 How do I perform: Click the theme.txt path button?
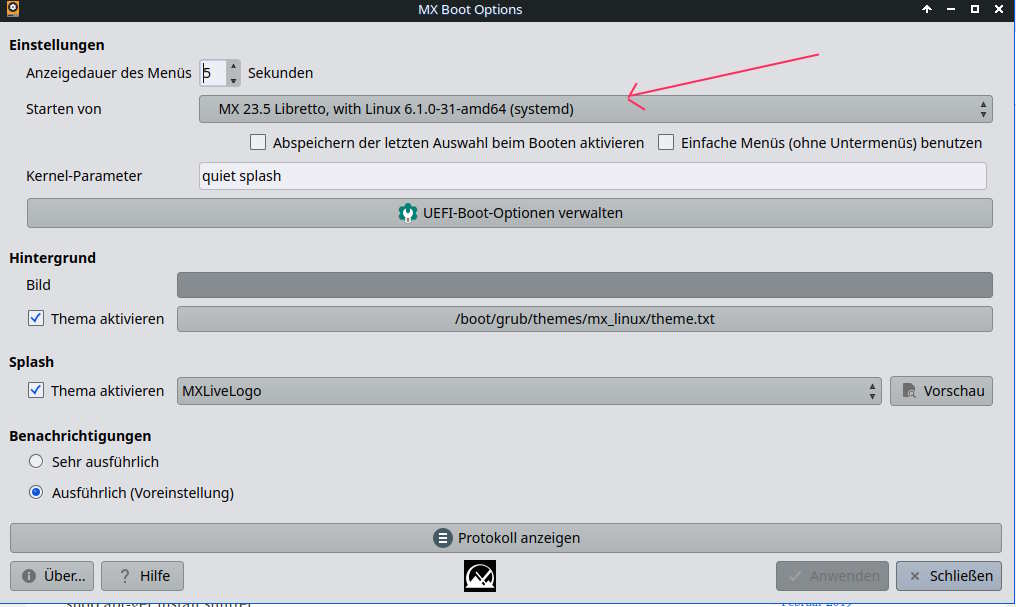point(584,319)
